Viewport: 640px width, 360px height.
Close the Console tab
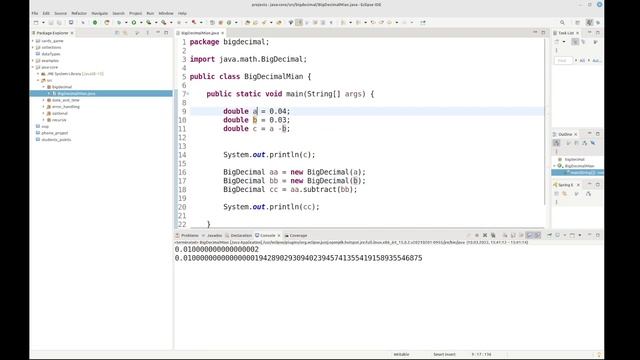tap(279, 236)
